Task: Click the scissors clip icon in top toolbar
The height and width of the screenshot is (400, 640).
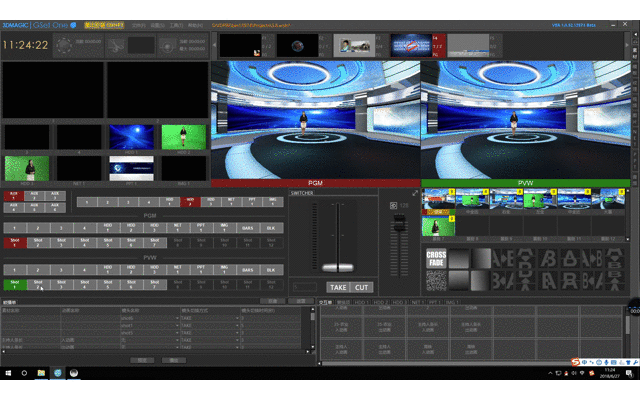Action: tap(116, 45)
